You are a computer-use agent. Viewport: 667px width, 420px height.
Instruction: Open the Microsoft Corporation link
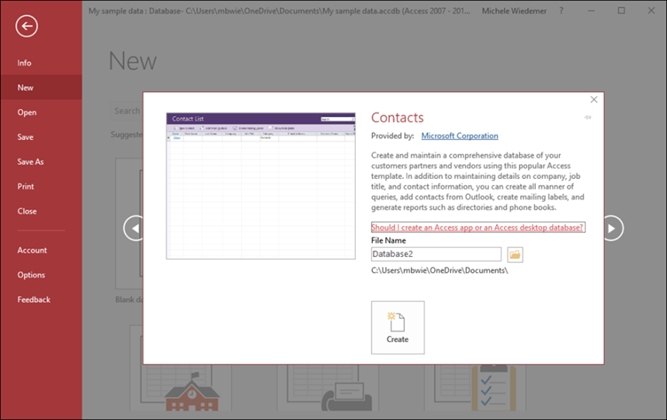[x=459, y=136]
